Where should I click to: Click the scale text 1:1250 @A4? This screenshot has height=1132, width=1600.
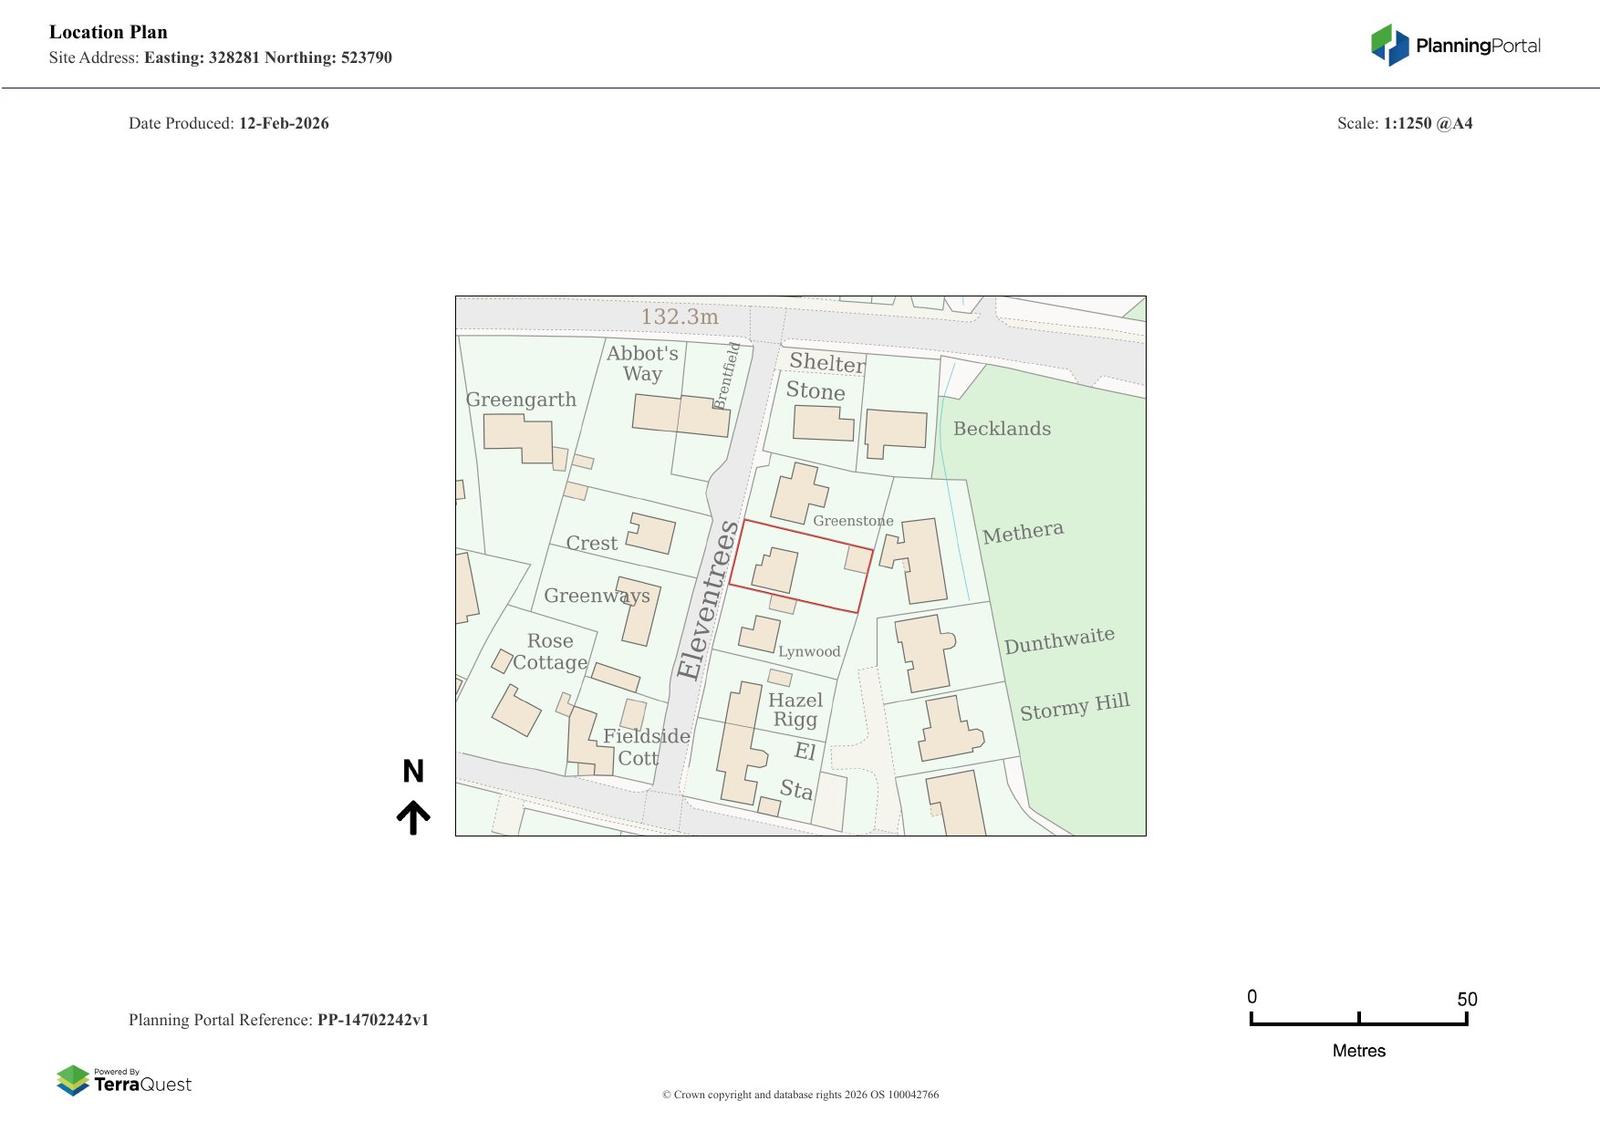tap(1427, 123)
